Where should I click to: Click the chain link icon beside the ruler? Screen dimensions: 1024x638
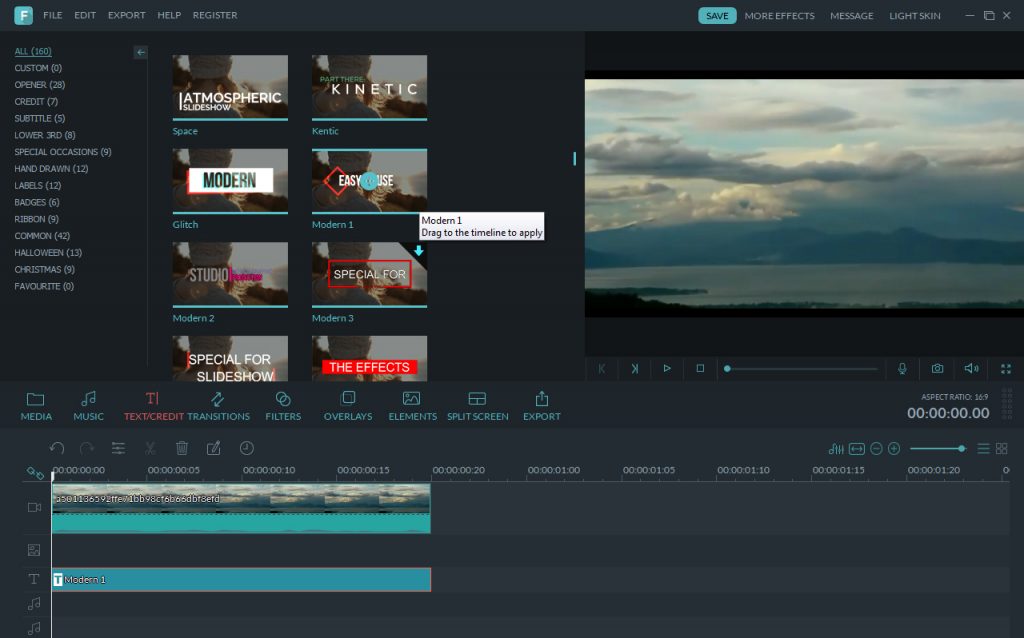pos(35,473)
